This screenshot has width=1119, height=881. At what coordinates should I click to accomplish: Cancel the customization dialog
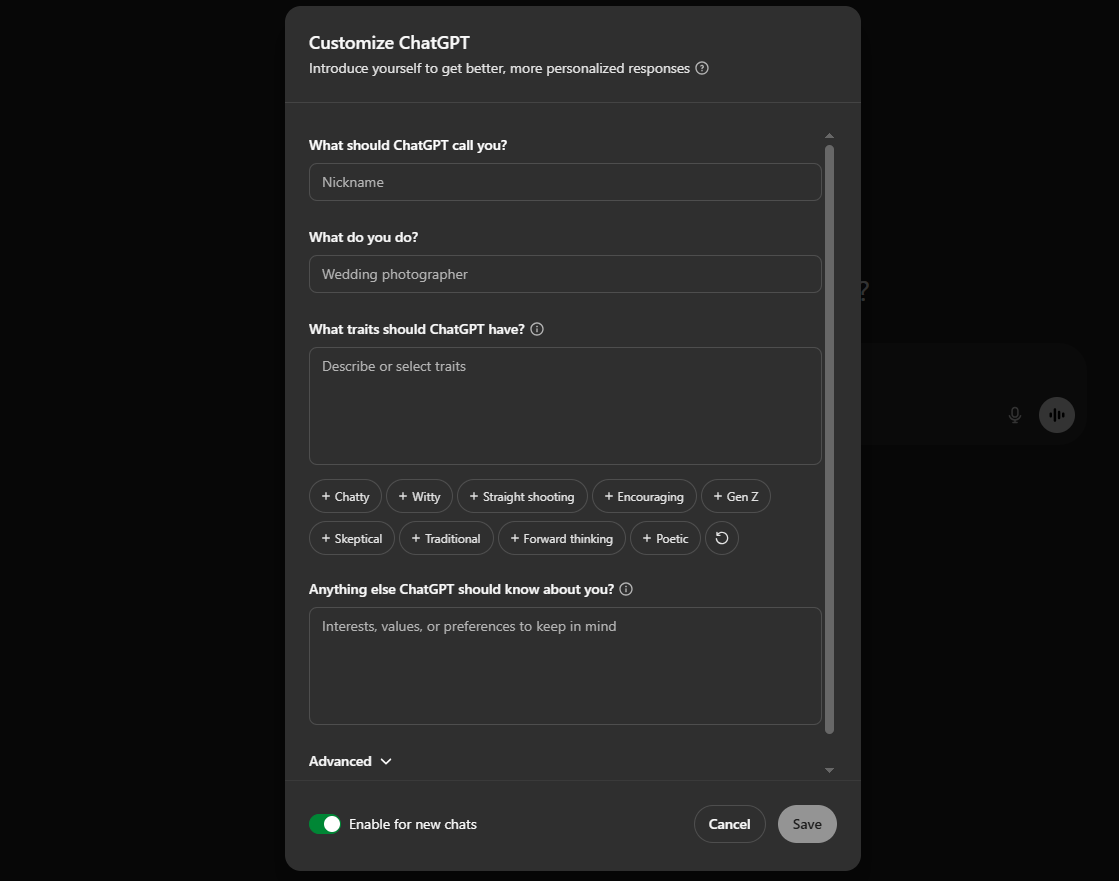(729, 824)
